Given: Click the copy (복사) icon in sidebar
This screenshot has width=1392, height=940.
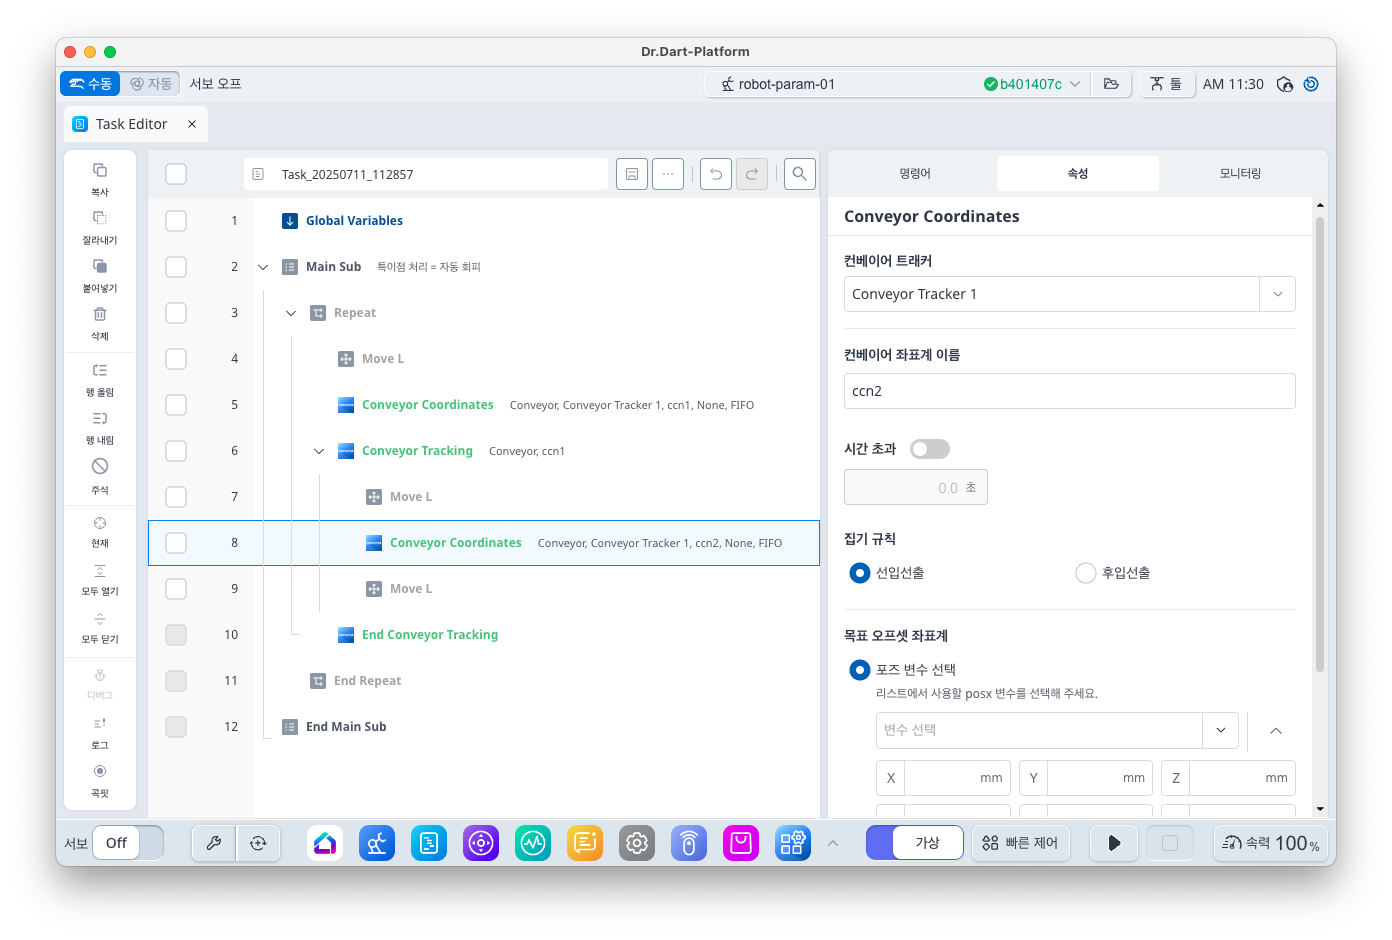Looking at the screenshot, I should click(x=100, y=171).
